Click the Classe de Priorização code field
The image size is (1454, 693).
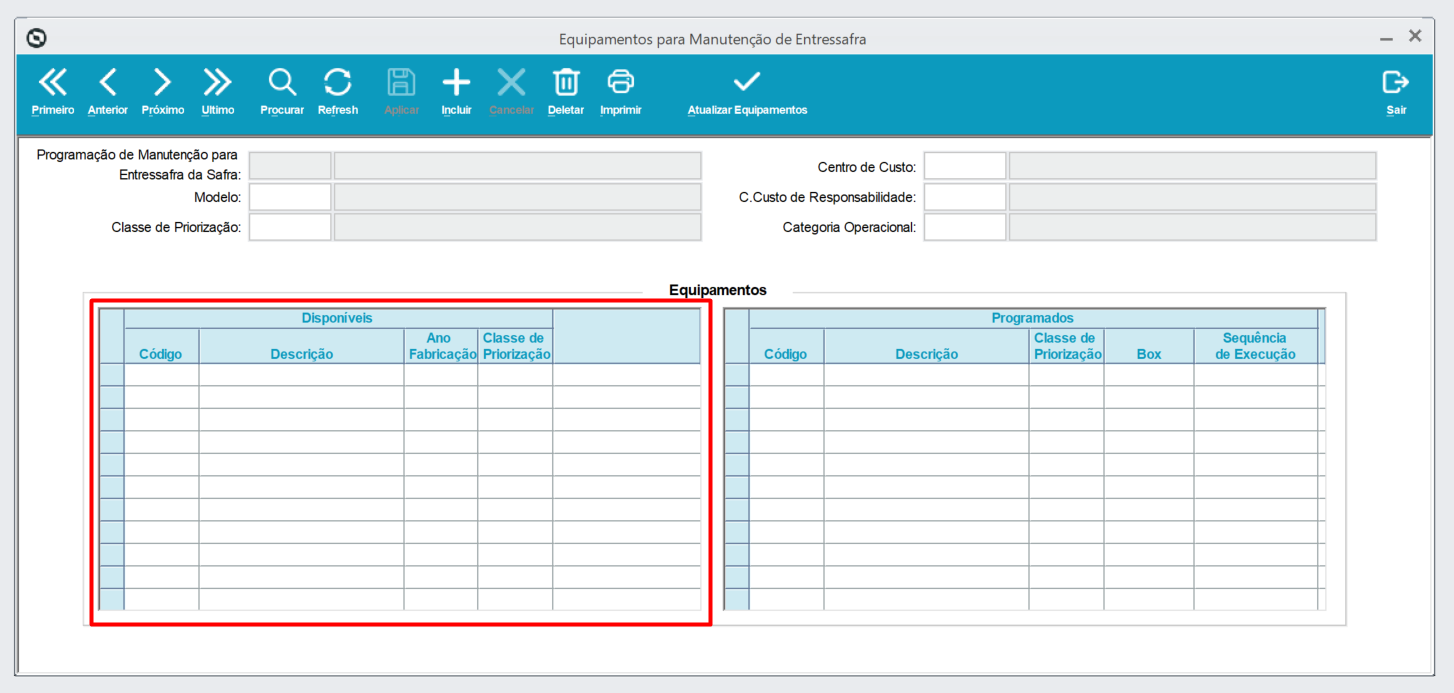[290, 227]
